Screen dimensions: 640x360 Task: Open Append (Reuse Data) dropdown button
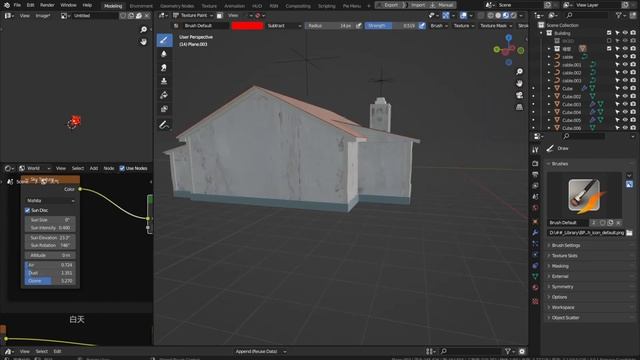pos(260,351)
